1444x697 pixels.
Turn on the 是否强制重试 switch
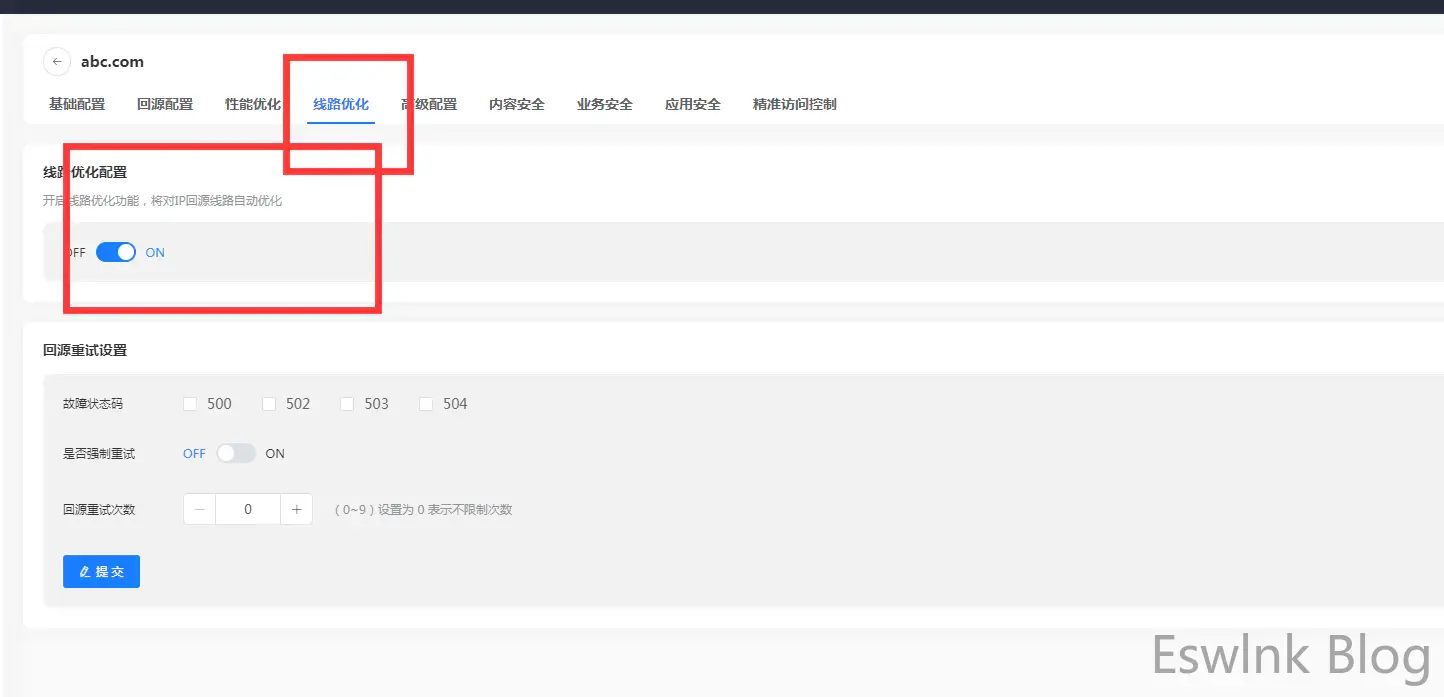click(x=236, y=454)
